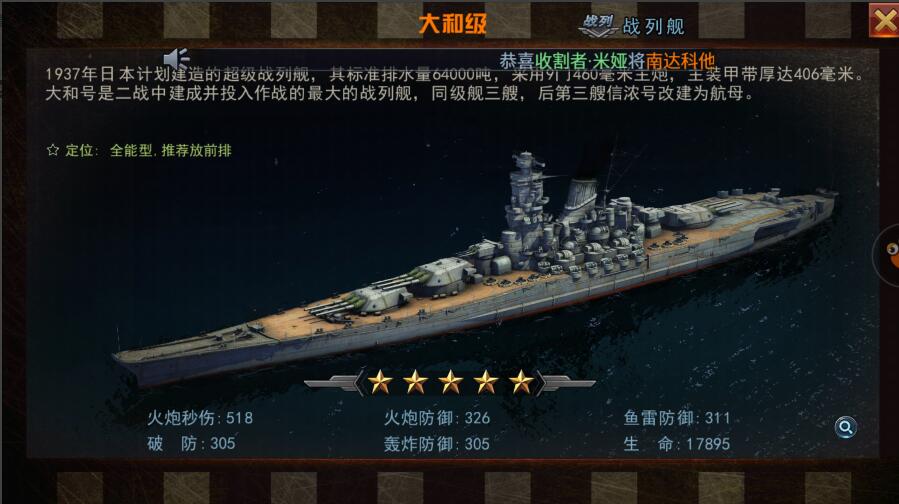Viewport: 899px width, 504px height.
Task: Click the star icon beside 定位
Action: [x=53, y=150]
